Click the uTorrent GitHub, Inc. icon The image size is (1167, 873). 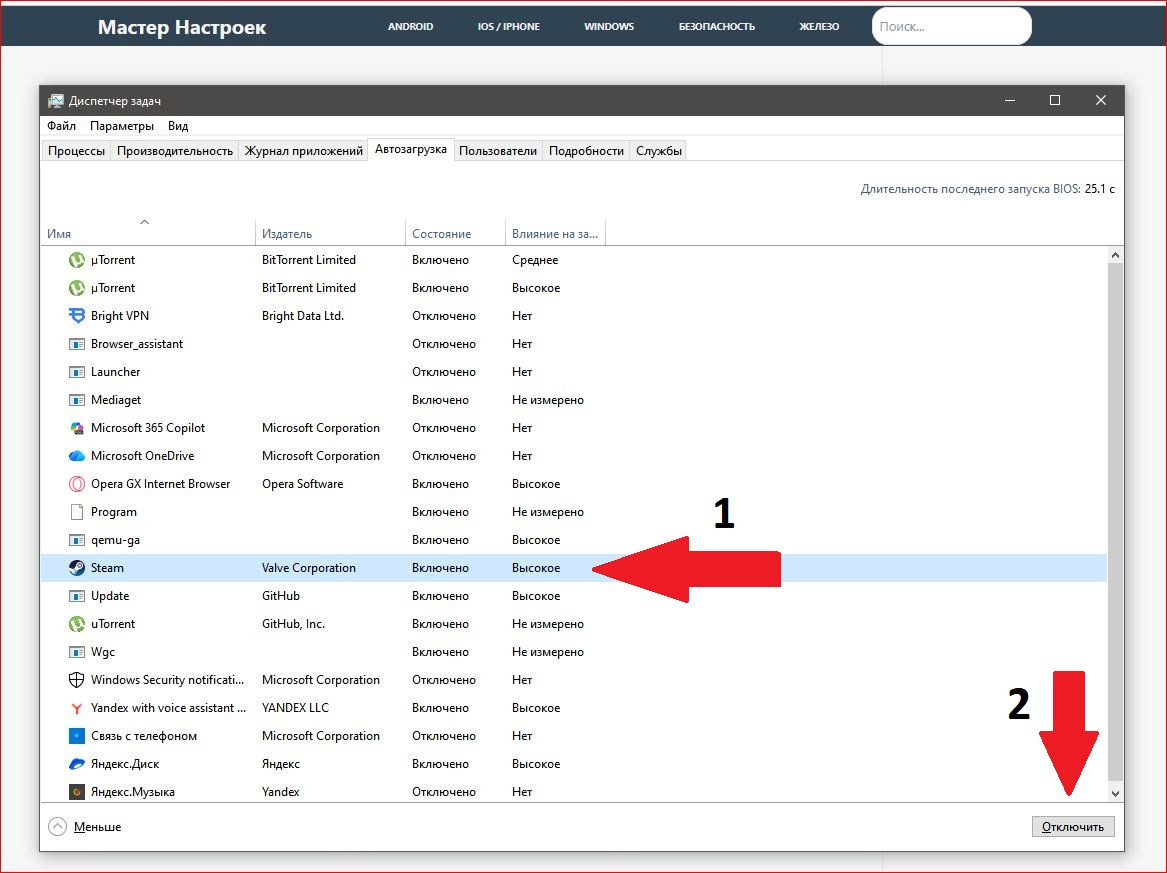point(77,624)
